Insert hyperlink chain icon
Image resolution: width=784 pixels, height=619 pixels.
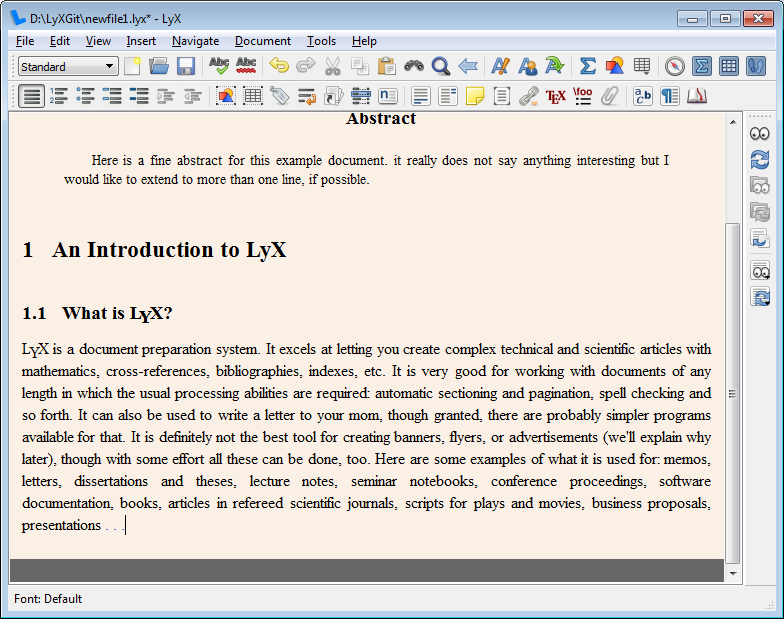click(x=528, y=96)
